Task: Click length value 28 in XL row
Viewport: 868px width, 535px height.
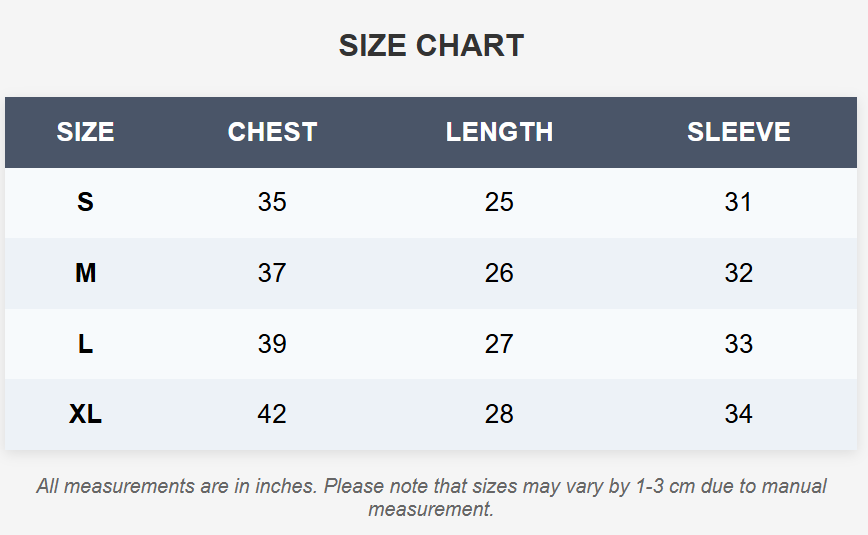Action: [x=499, y=414]
